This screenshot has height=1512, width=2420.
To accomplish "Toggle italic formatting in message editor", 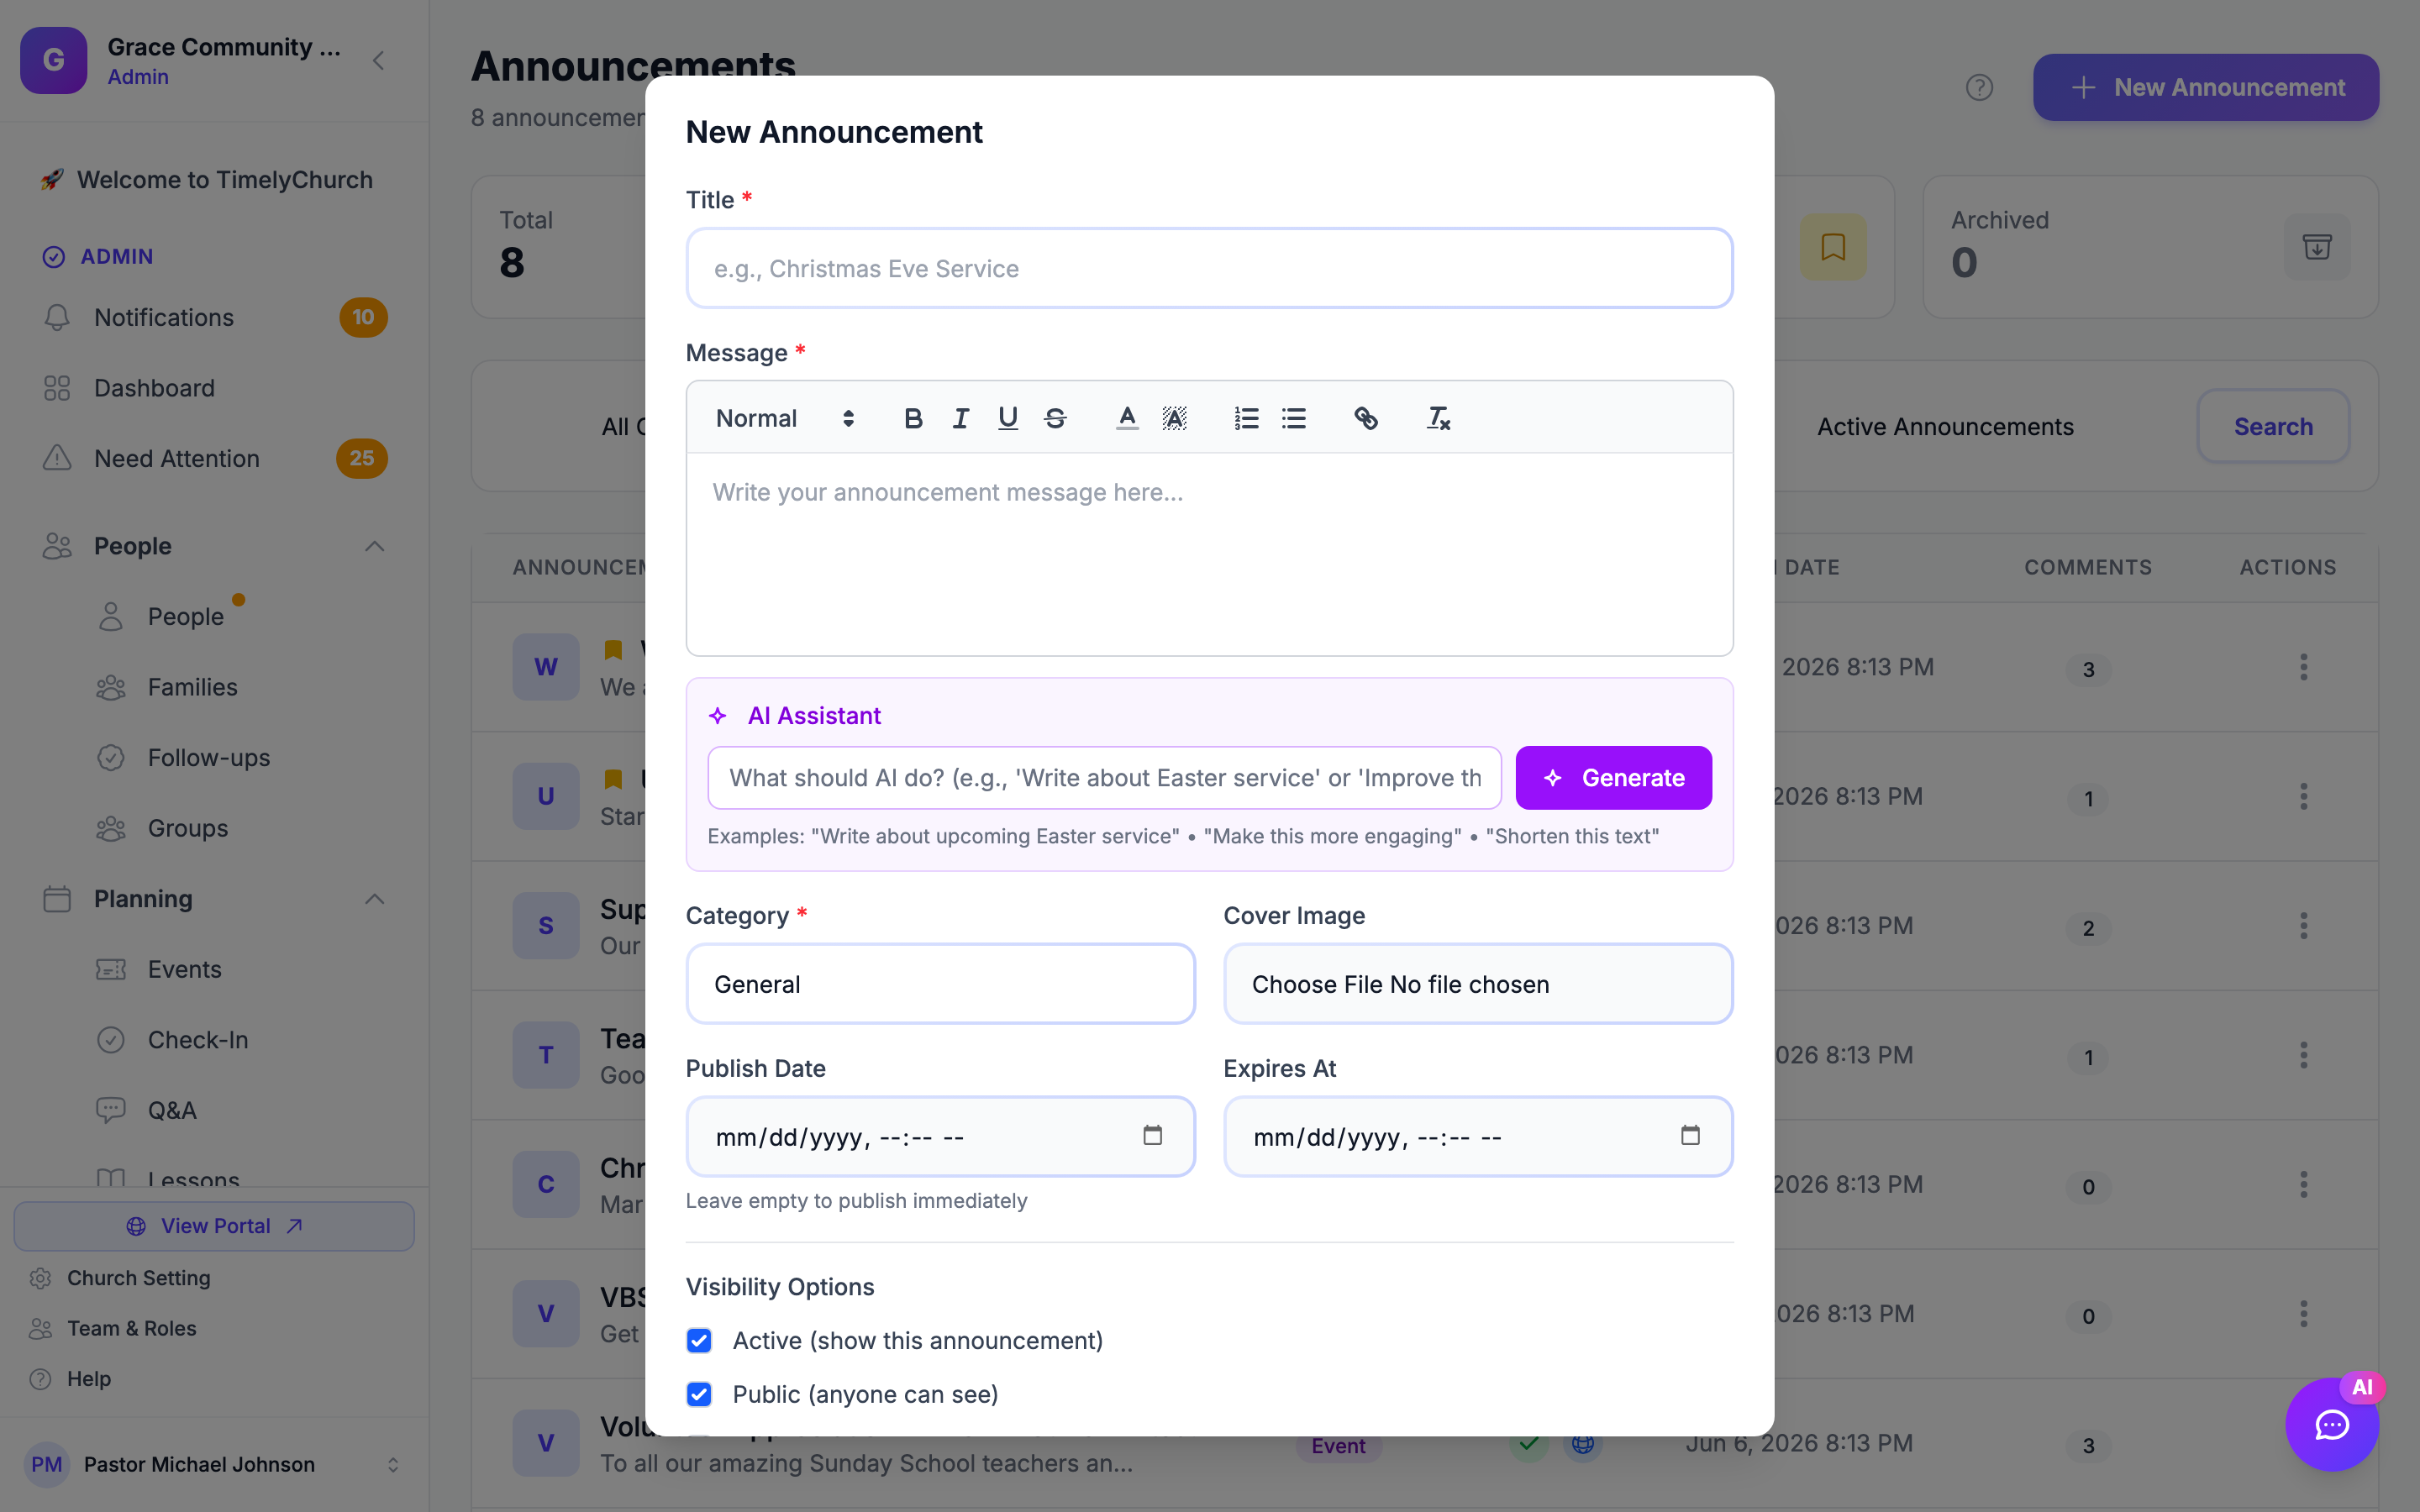I will (x=960, y=418).
